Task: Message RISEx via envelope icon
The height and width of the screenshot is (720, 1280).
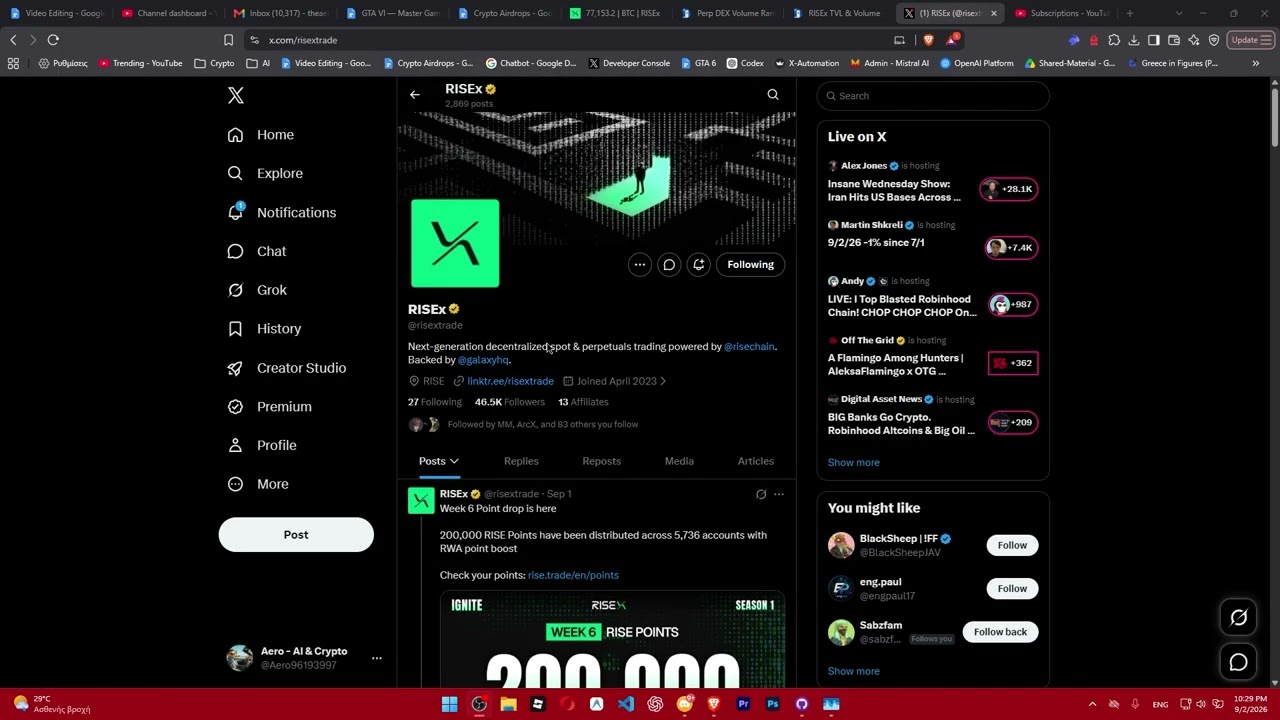Action: tap(669, 265)
